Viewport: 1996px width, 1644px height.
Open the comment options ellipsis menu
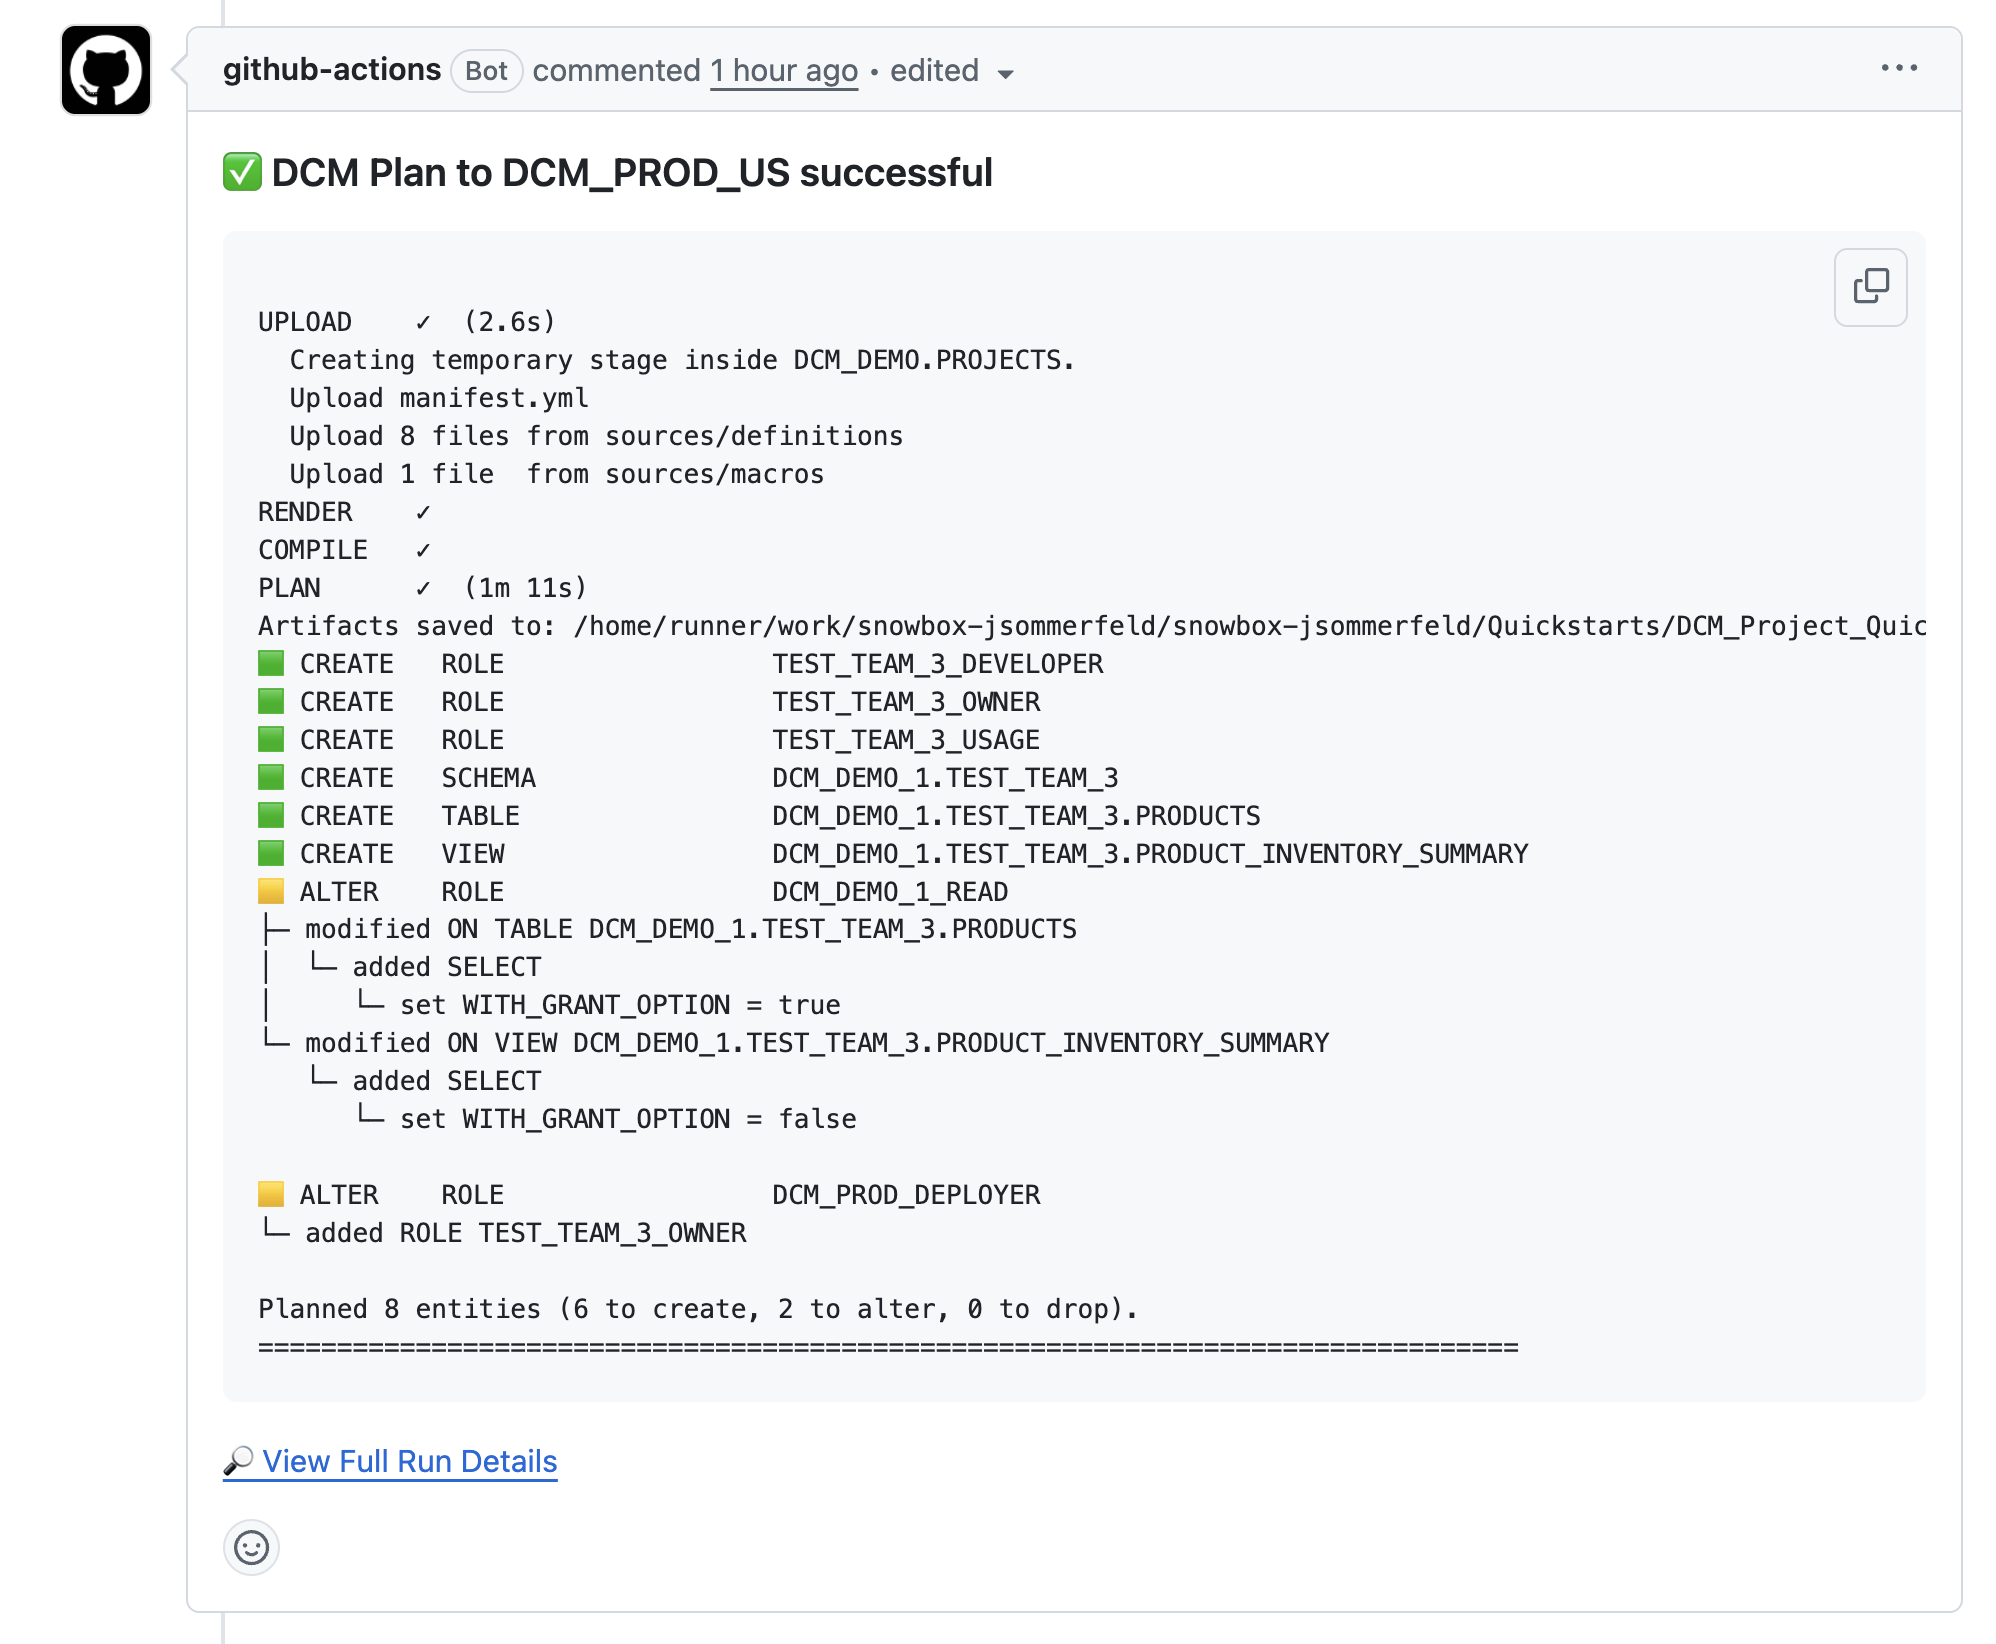1899,68
